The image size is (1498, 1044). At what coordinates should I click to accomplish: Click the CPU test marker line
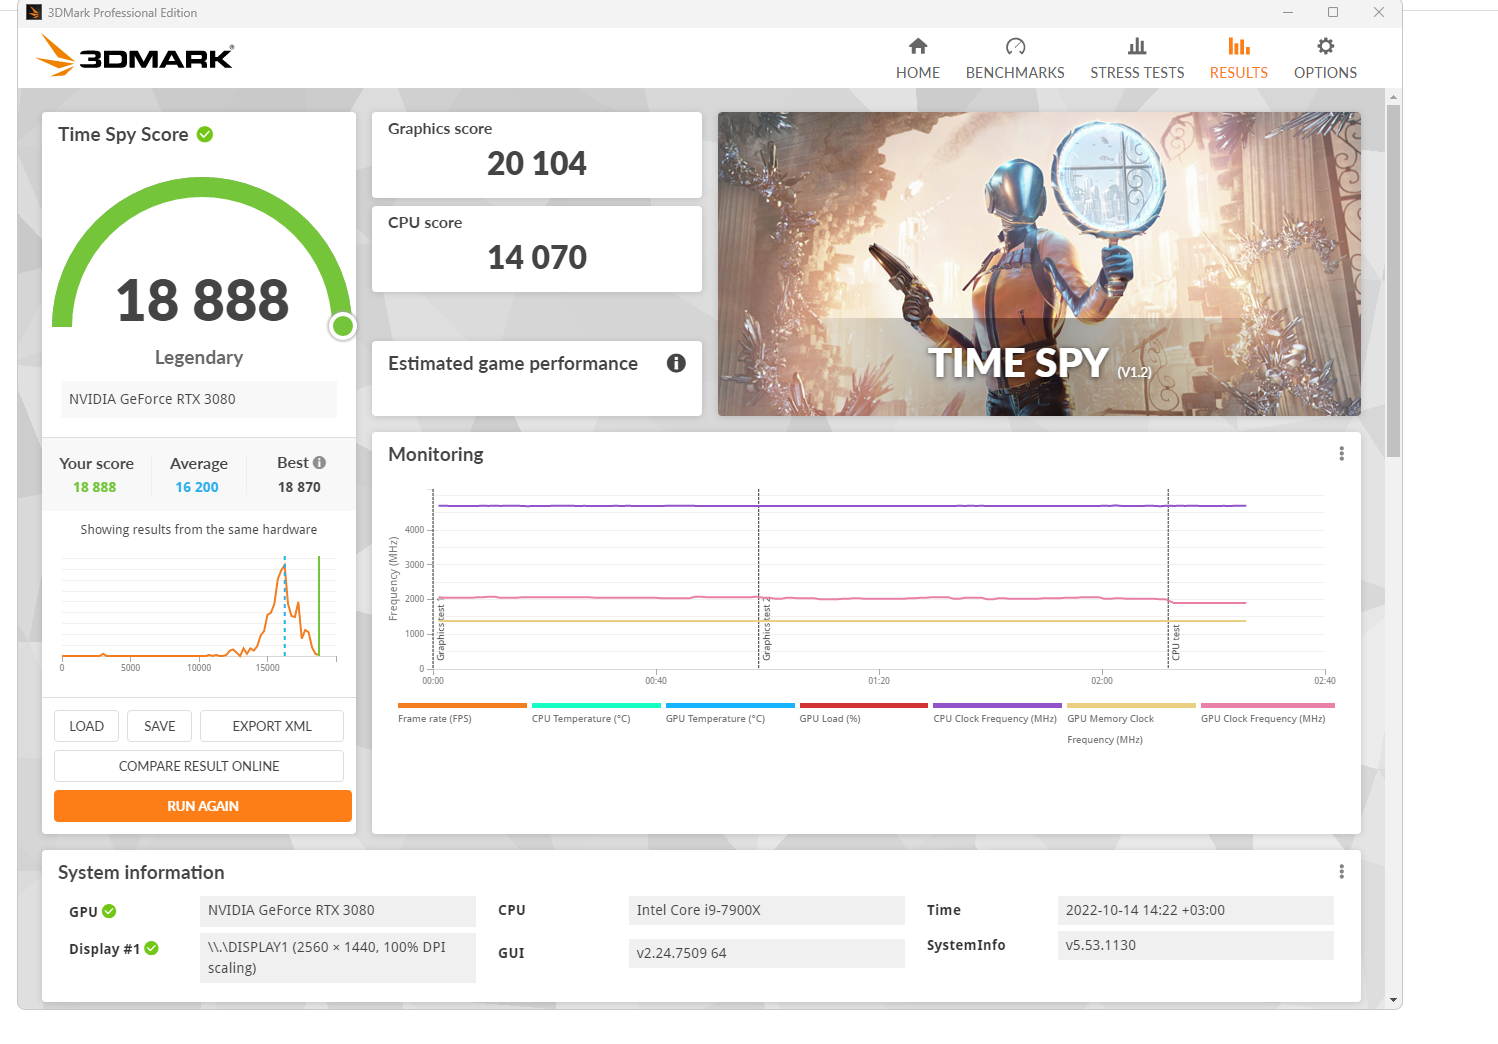pos(1168,578)
